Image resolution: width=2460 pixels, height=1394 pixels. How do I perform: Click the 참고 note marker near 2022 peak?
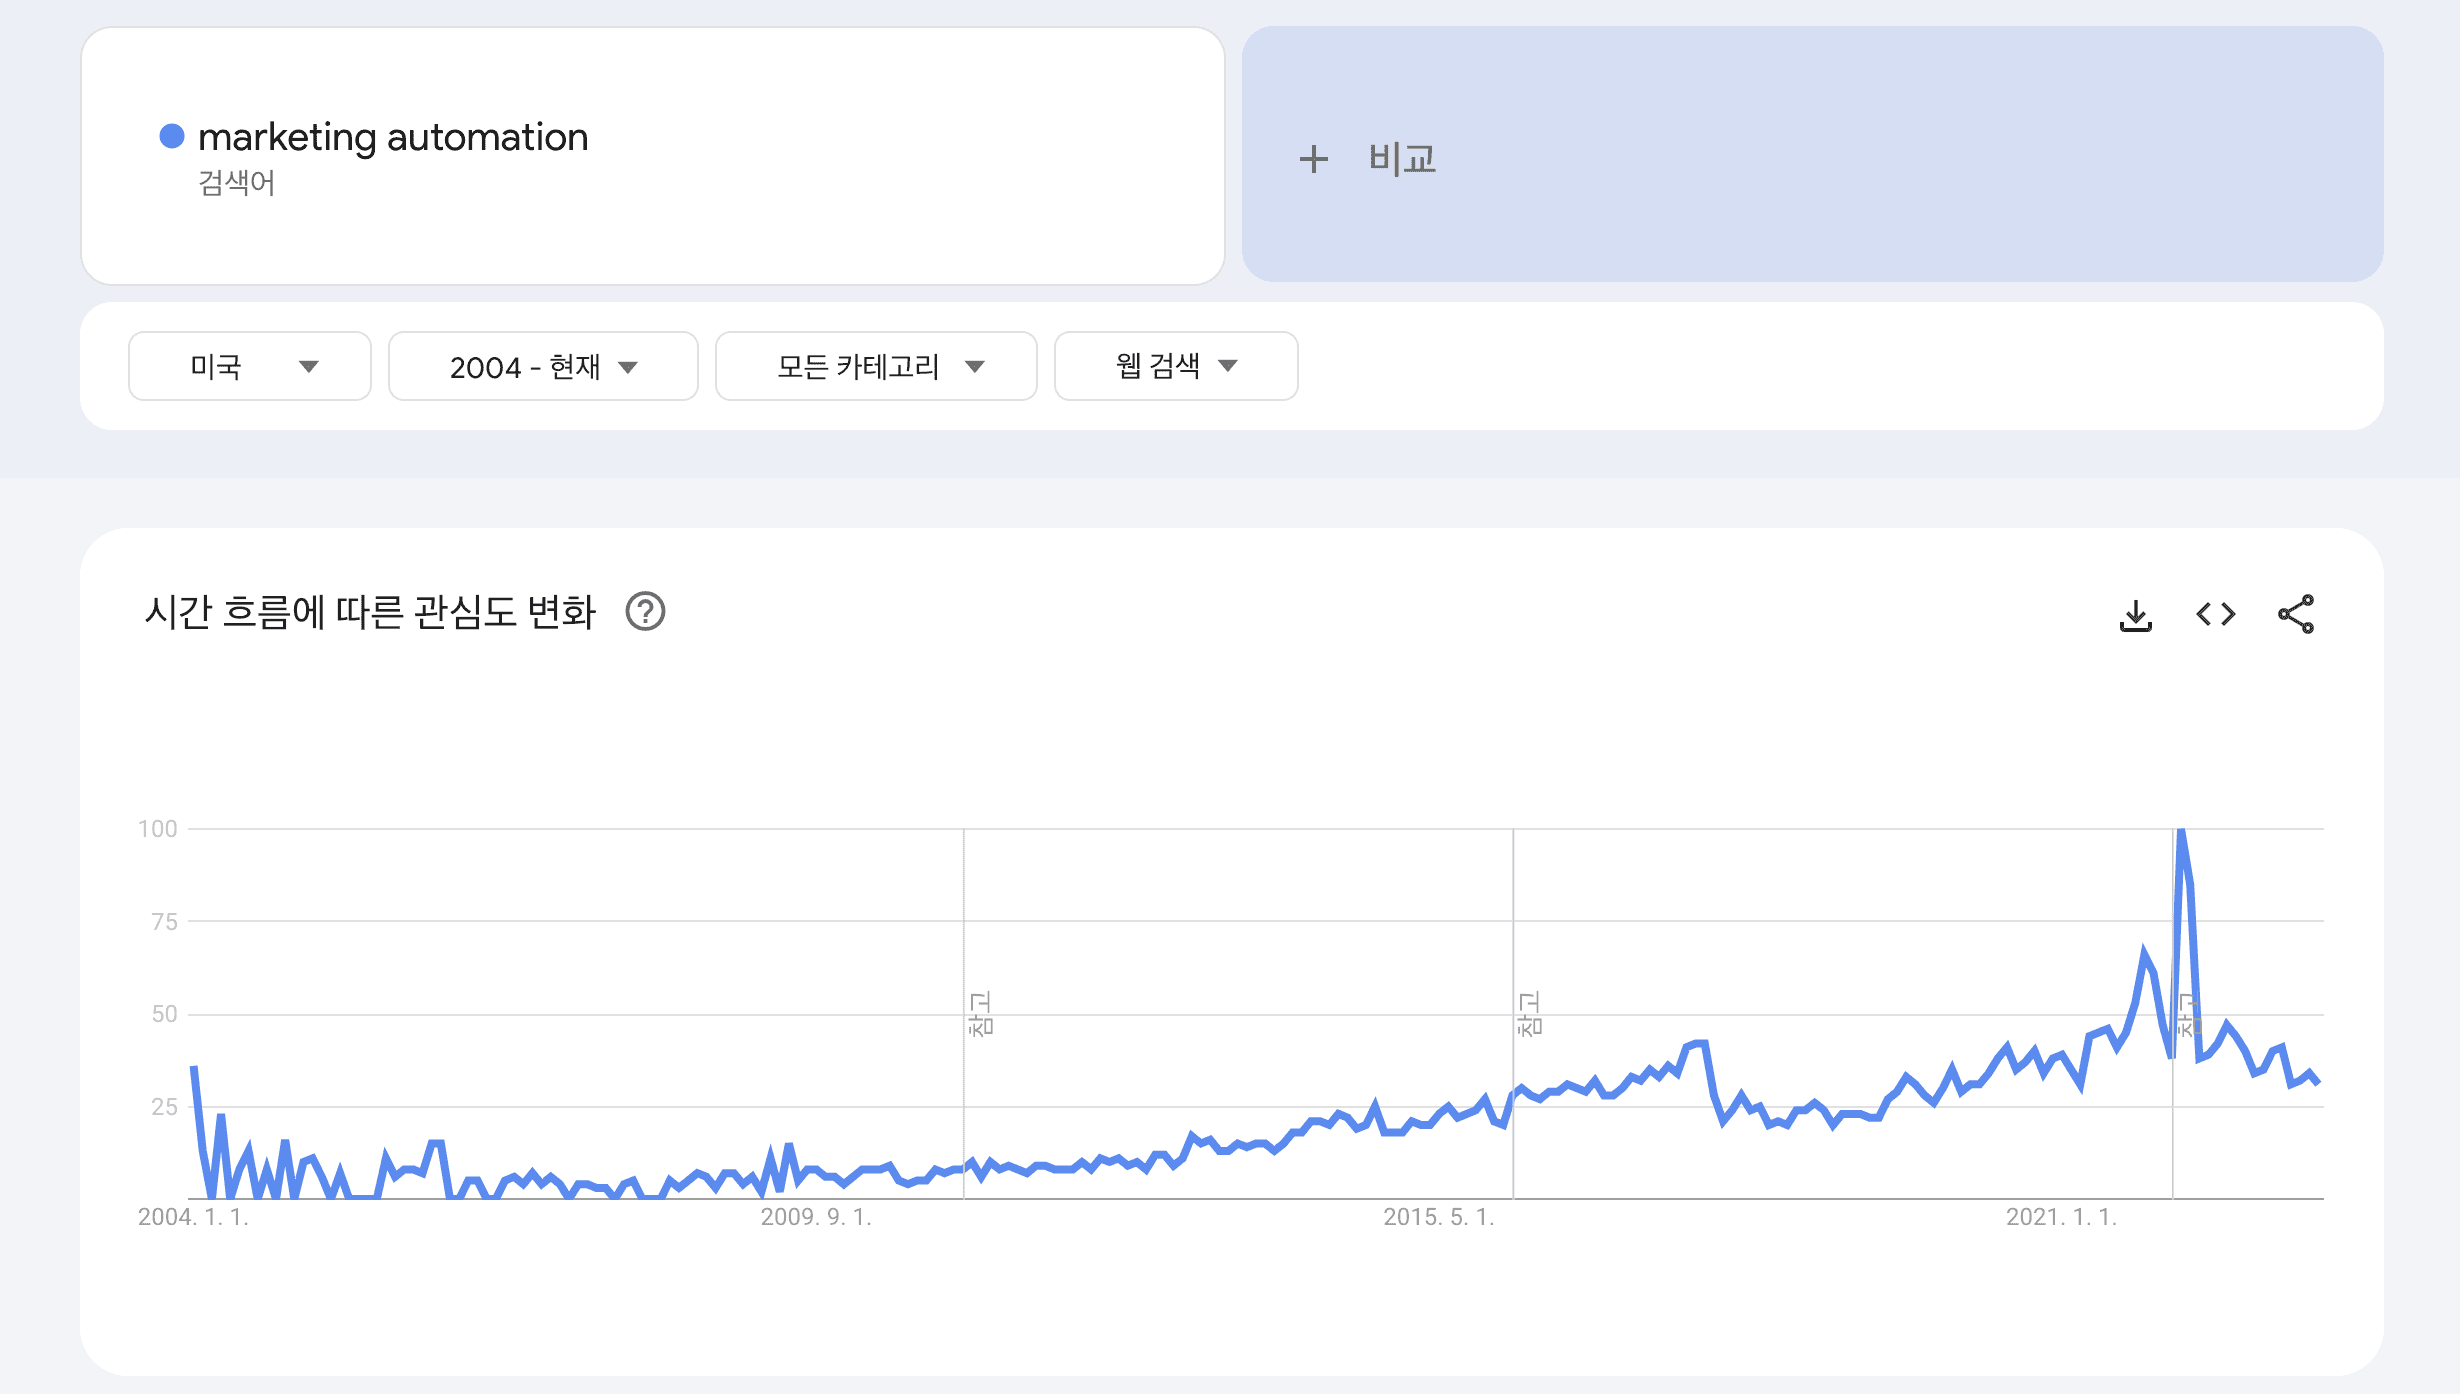coord(2188,1014)
